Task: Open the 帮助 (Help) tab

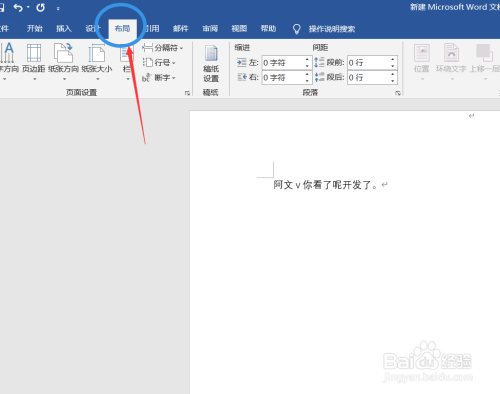Action: [268, 29]
